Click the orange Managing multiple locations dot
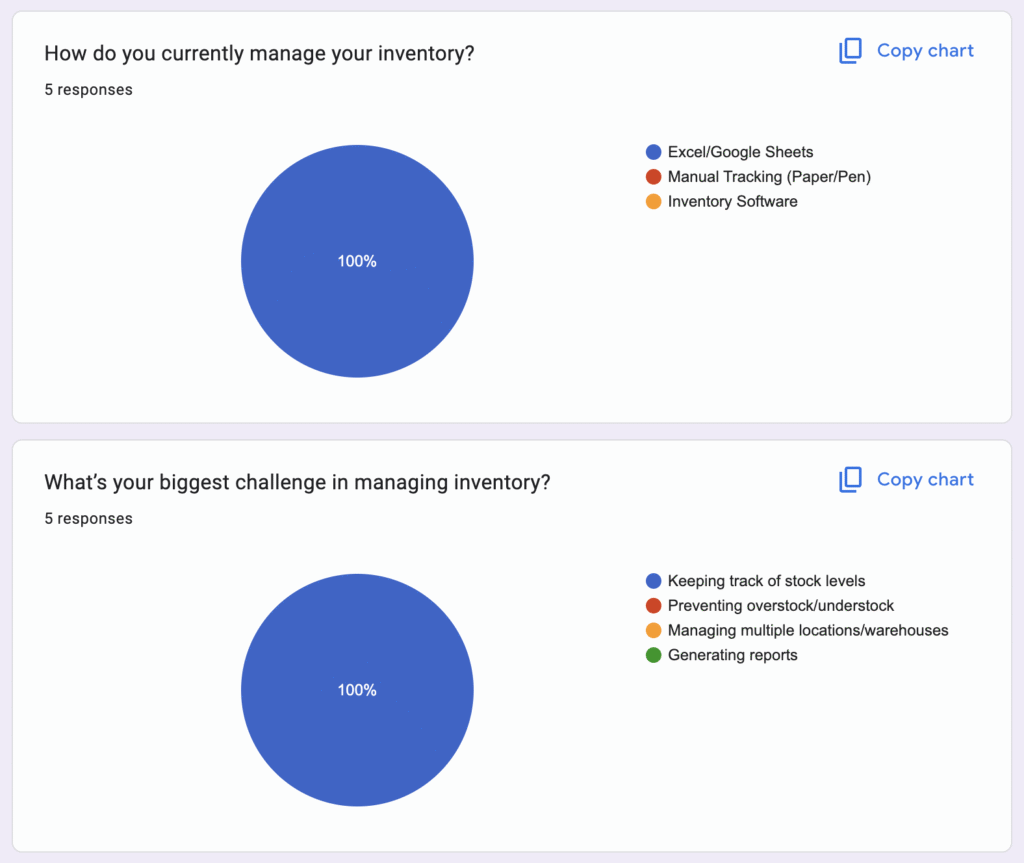1024x863 pixels. 654,631
